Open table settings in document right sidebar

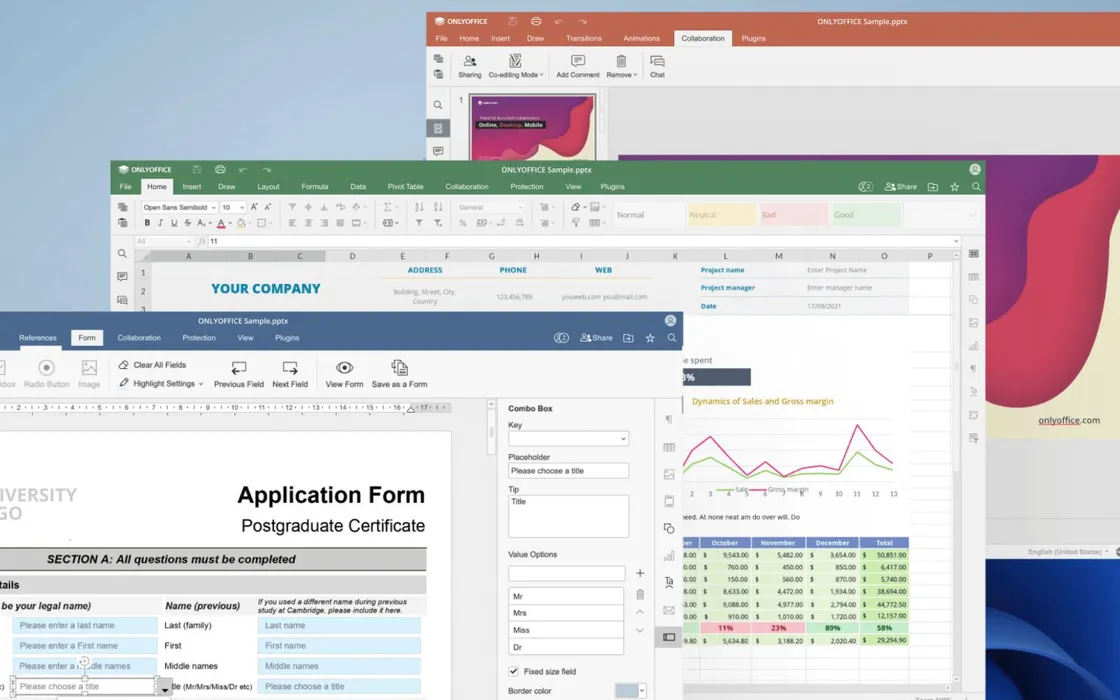click(669, 447)
